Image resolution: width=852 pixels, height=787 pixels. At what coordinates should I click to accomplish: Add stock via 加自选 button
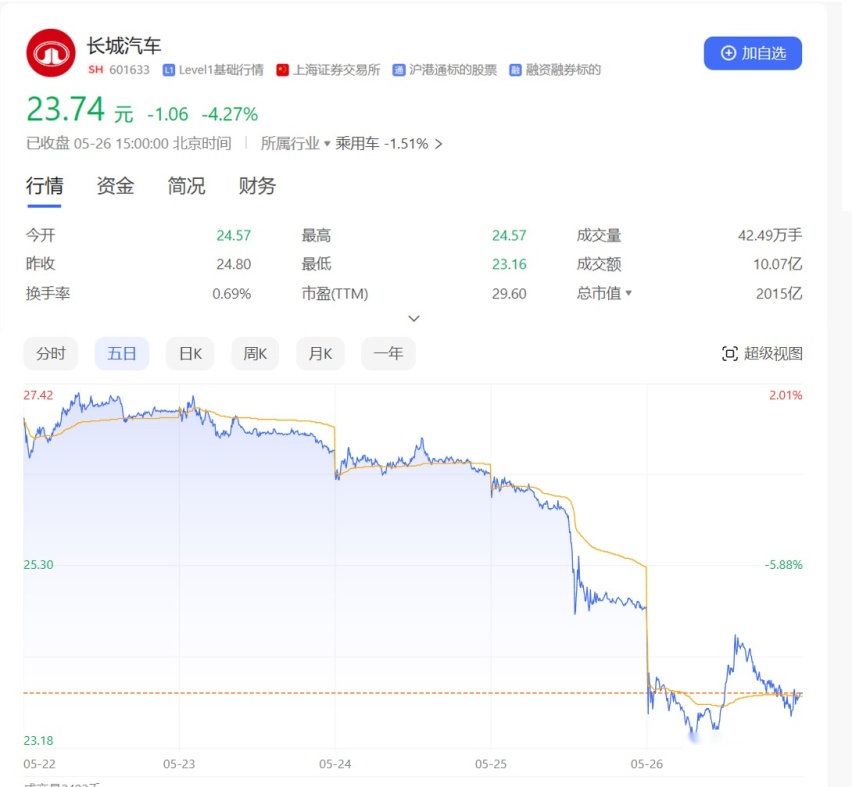pyautogui.click(x=753, y=53)
